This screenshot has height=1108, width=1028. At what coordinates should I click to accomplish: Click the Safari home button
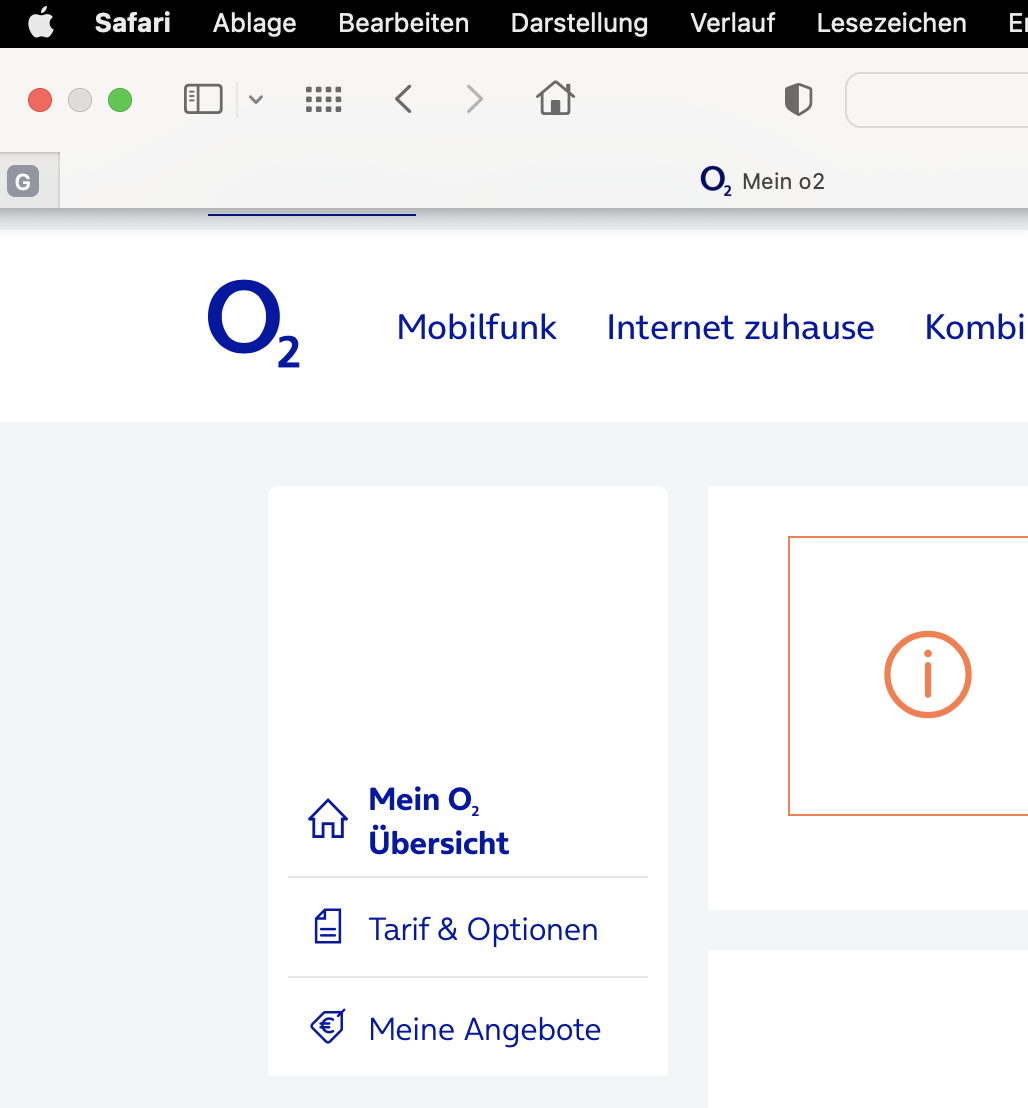click(x=555, y=99)
